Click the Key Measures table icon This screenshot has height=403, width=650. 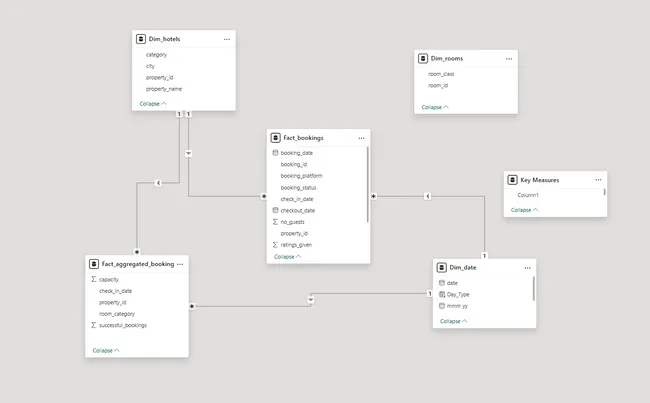512,180
